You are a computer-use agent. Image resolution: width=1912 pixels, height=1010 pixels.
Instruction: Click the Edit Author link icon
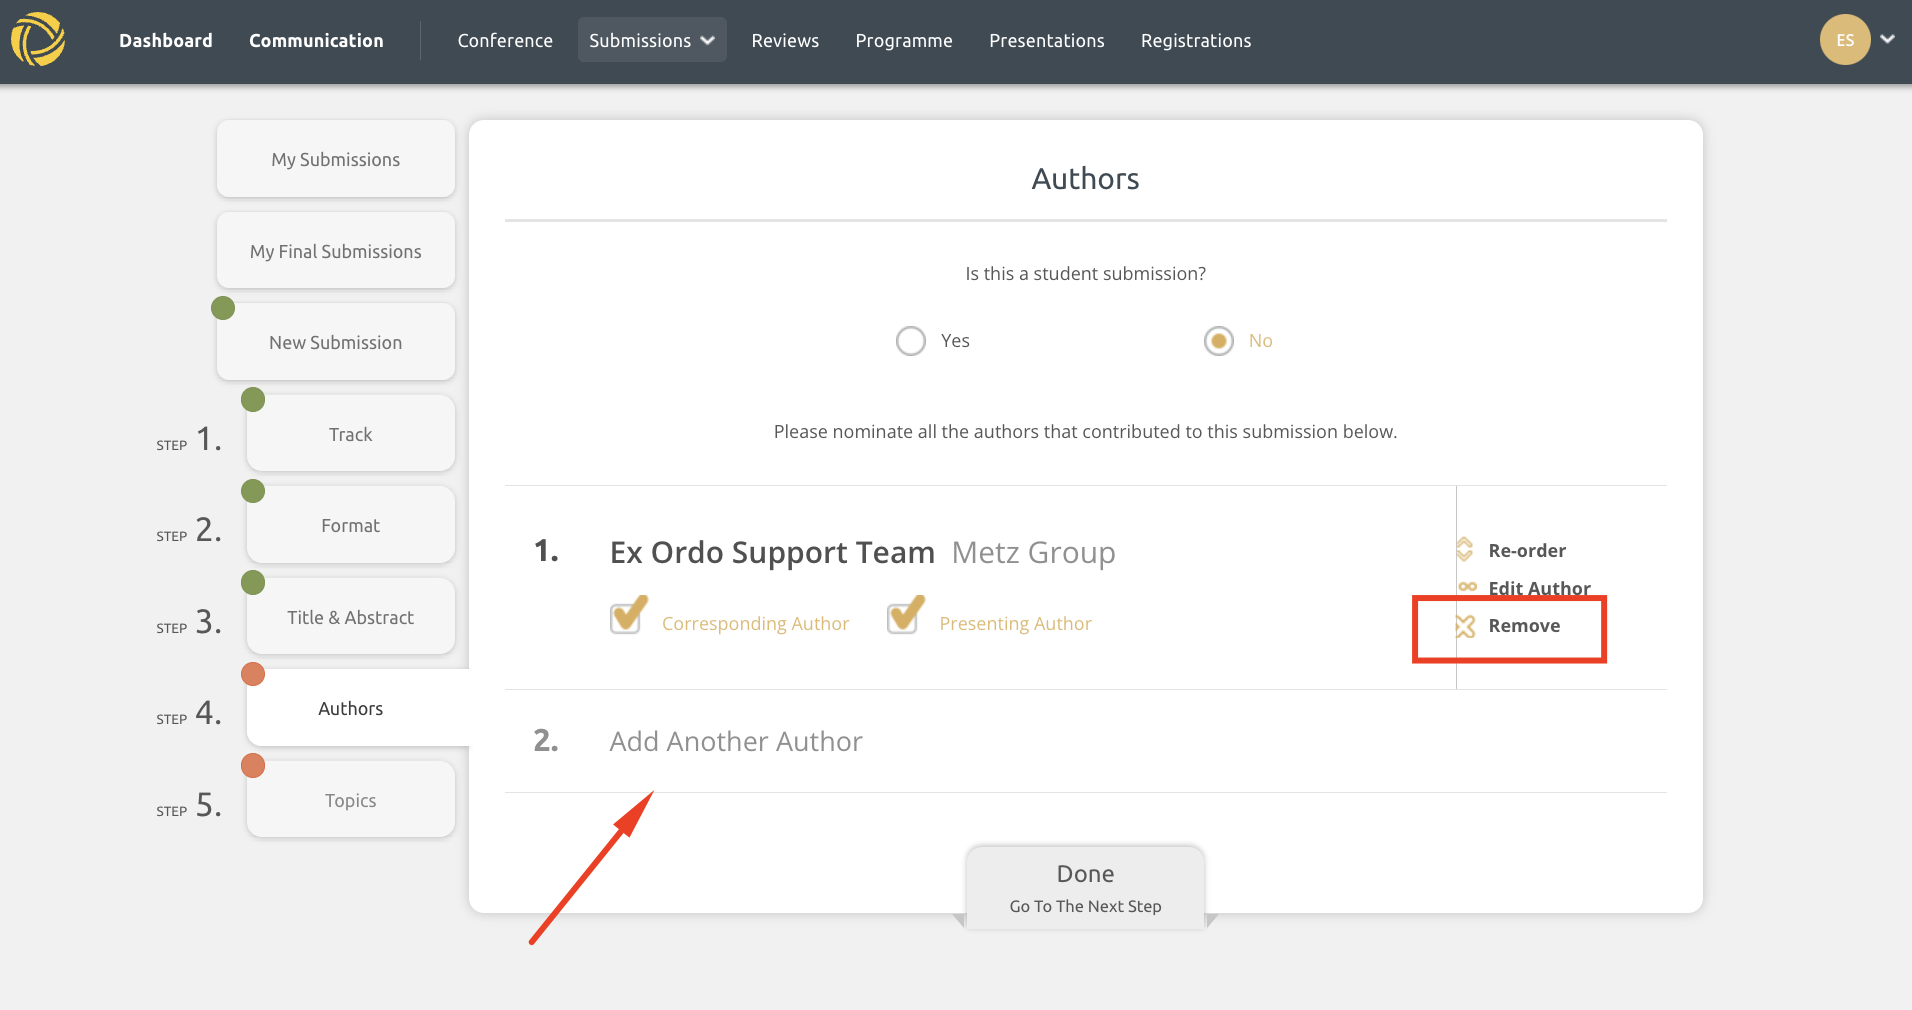[x=1467, y=587]
